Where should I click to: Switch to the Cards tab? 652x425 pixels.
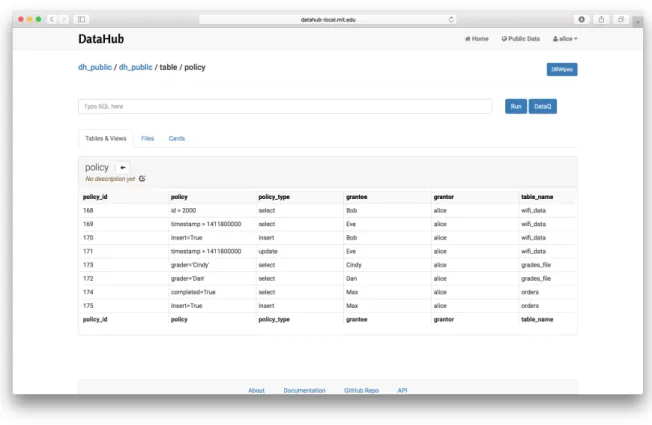click(177, 138)
